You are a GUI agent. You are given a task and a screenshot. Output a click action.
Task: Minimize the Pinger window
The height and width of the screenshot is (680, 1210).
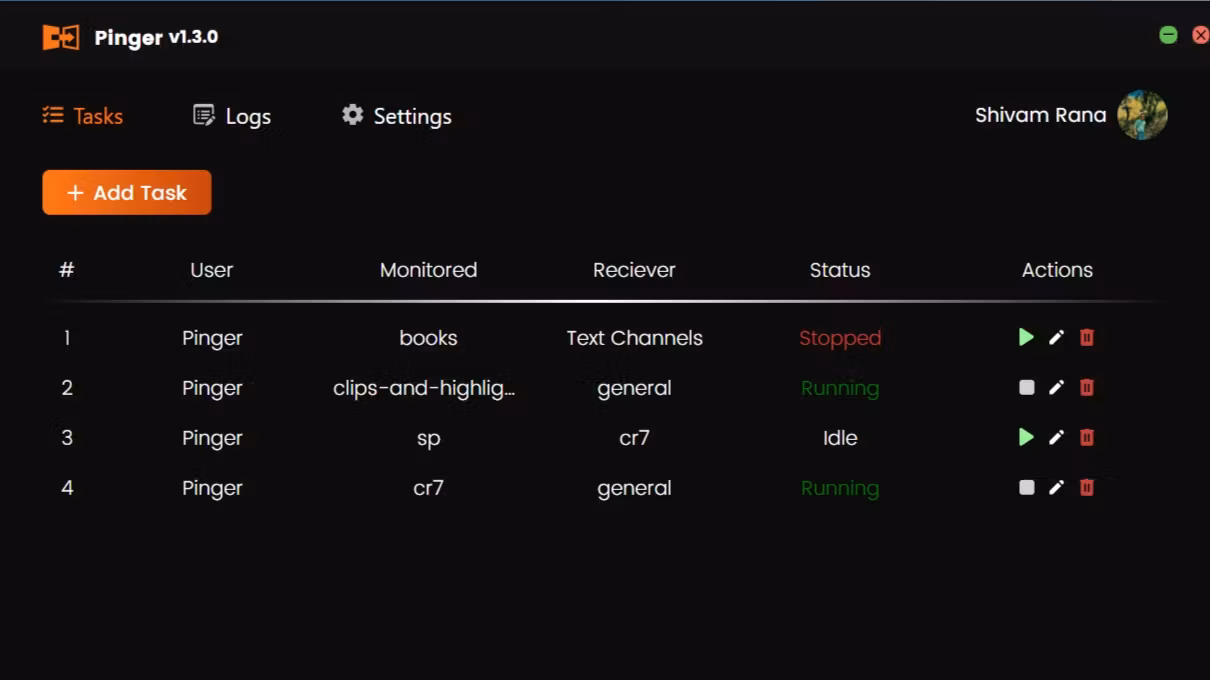point(1168,35)
